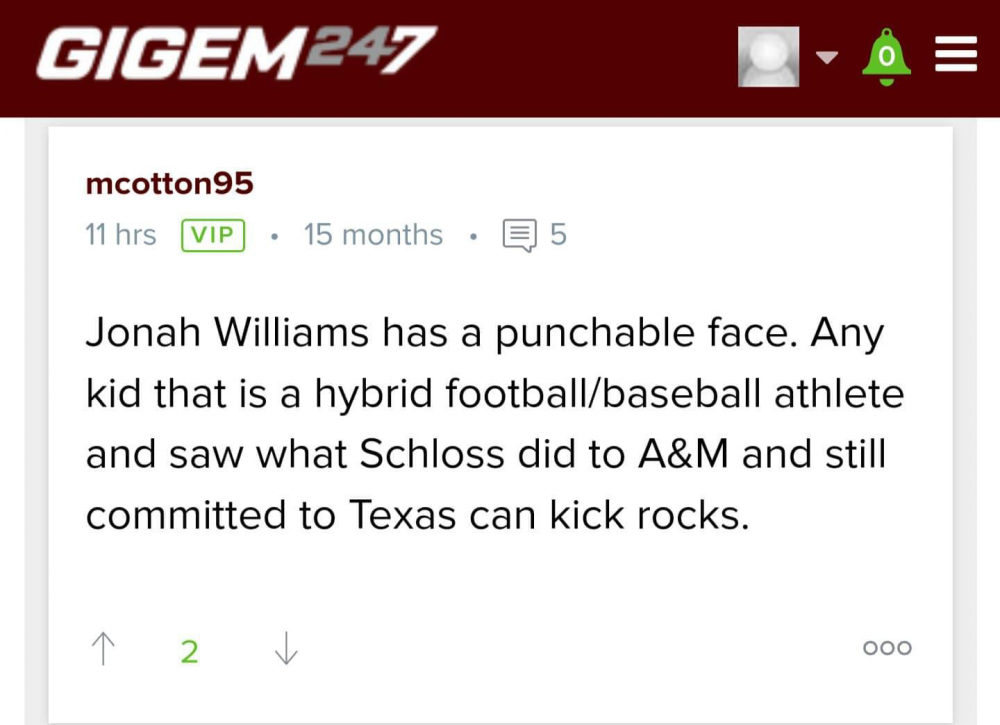Viewport: 1000px width, 725px height.
Task: Click the zero count on the notification bell
Action: [x=886, y=57]
